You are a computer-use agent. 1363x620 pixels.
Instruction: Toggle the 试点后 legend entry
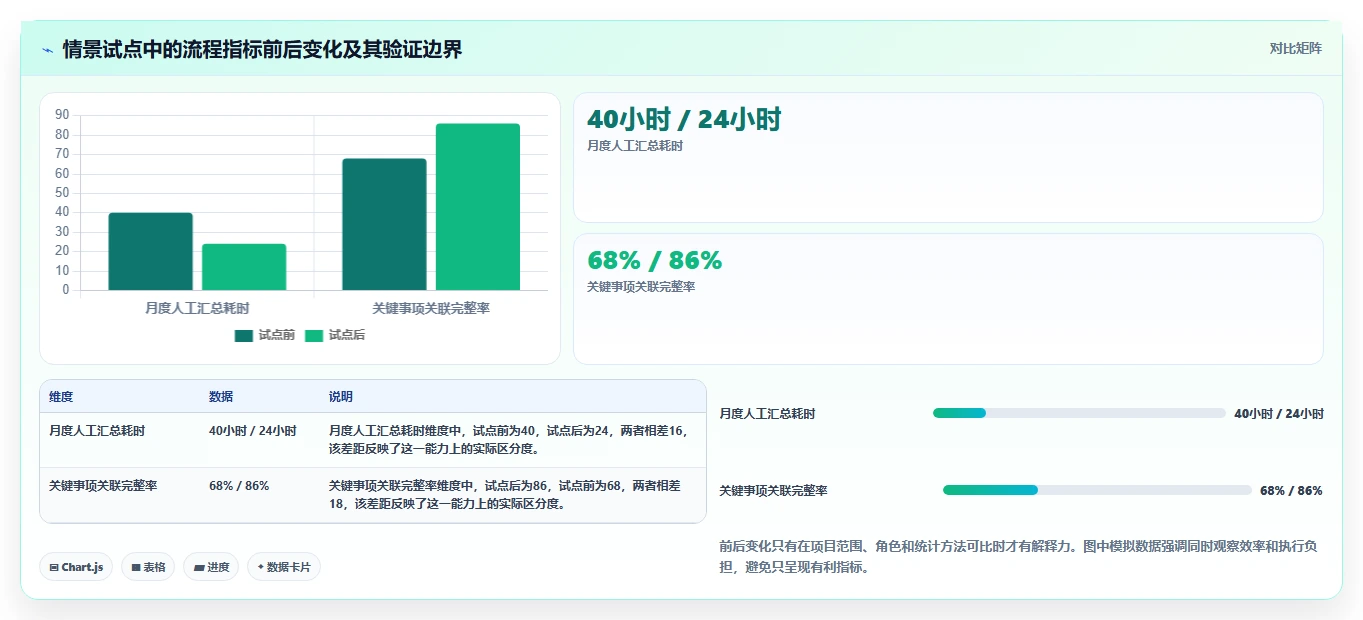(x=335, y=336)
